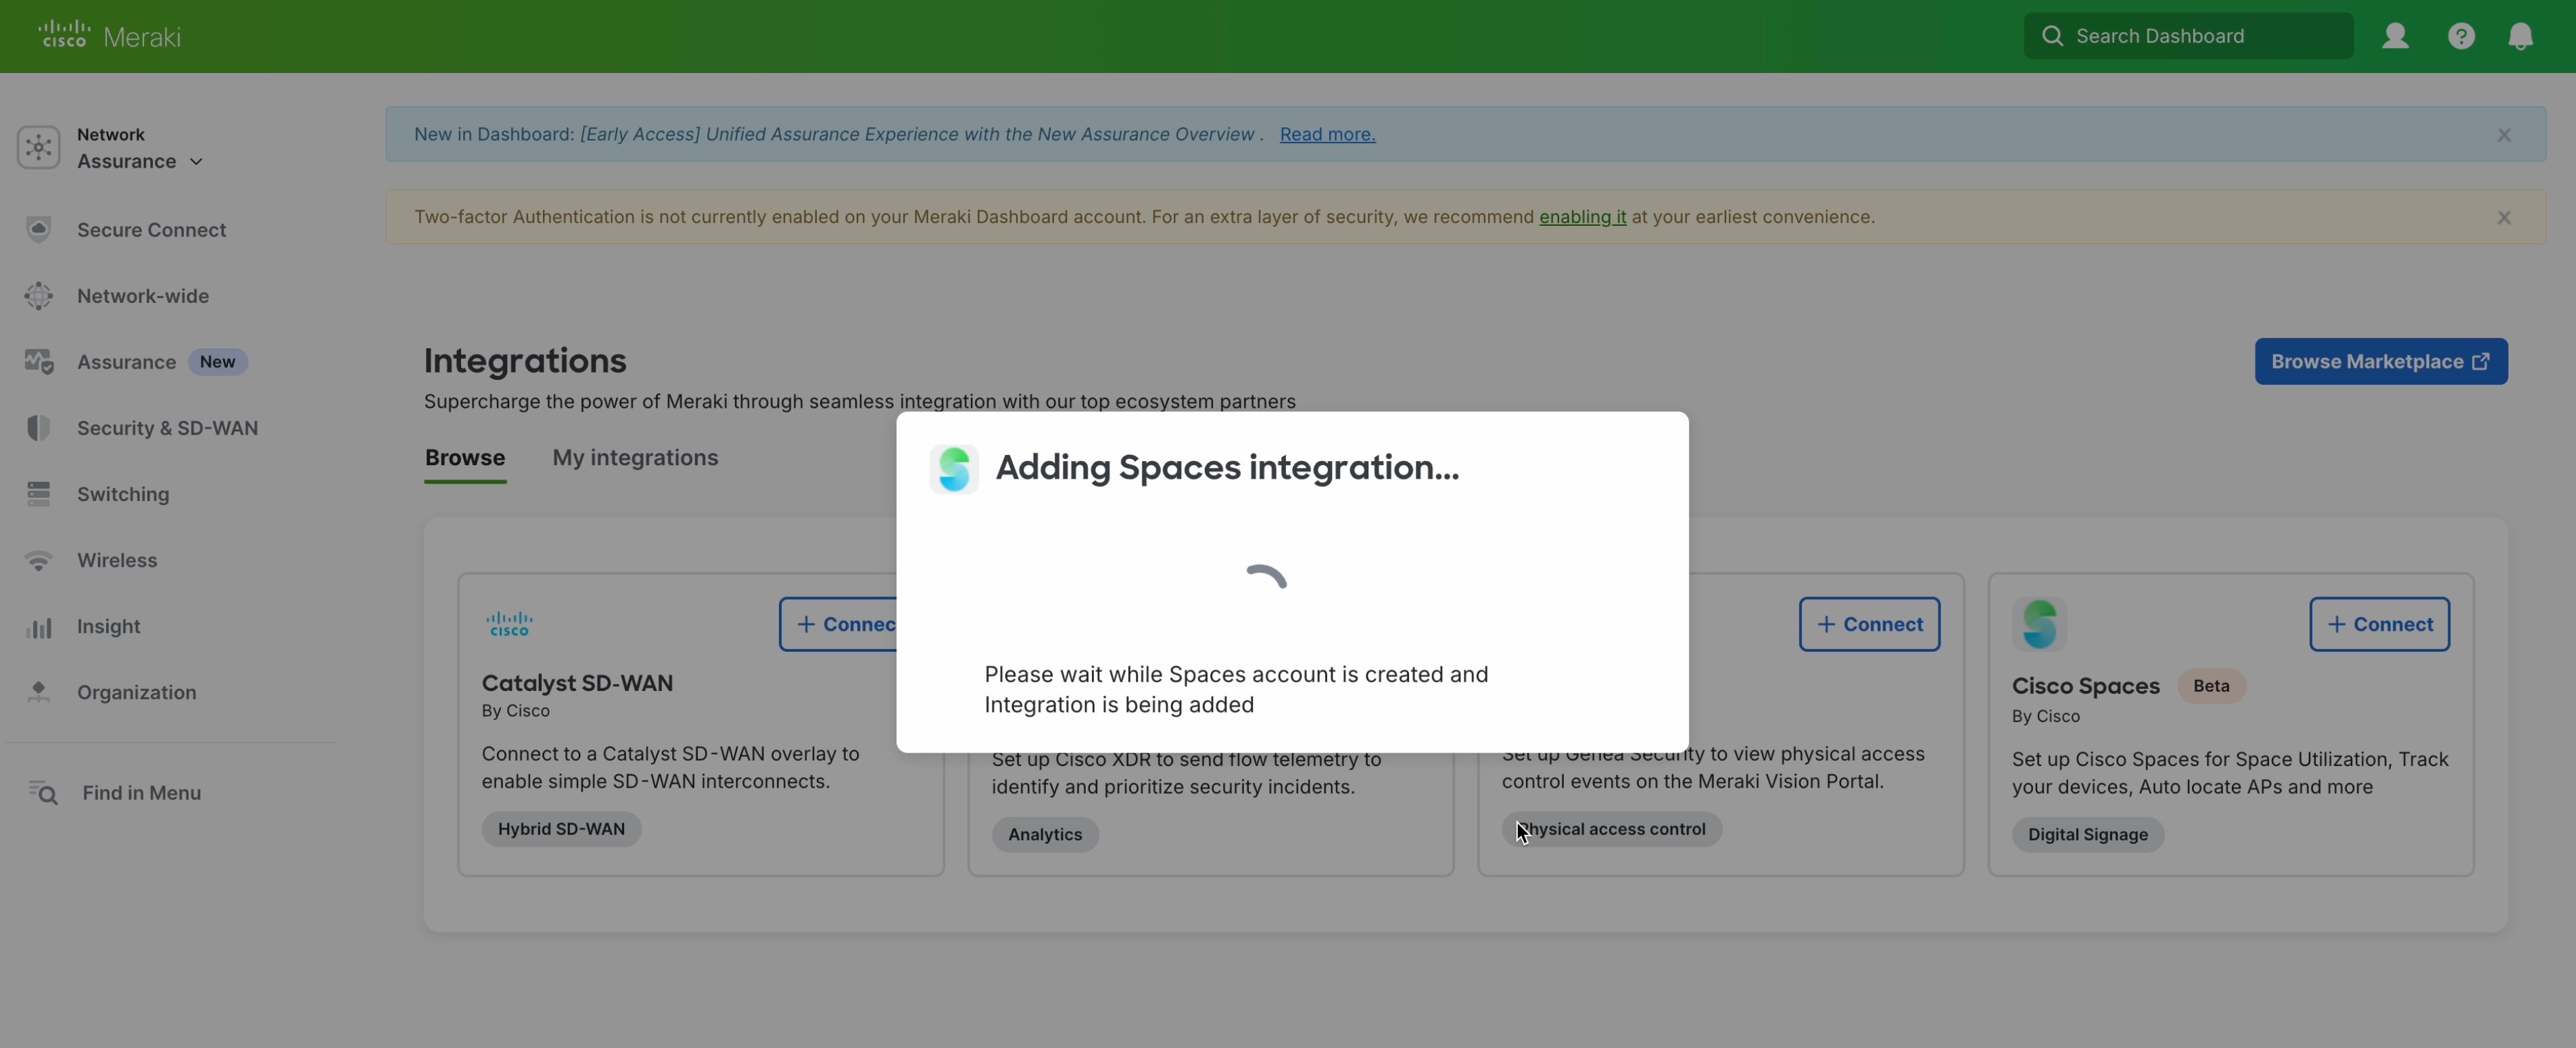Click 'Supercharge the power of Meraki' subtitle
Viewport: 2576px width, 1048px height.
coord(859,401)
